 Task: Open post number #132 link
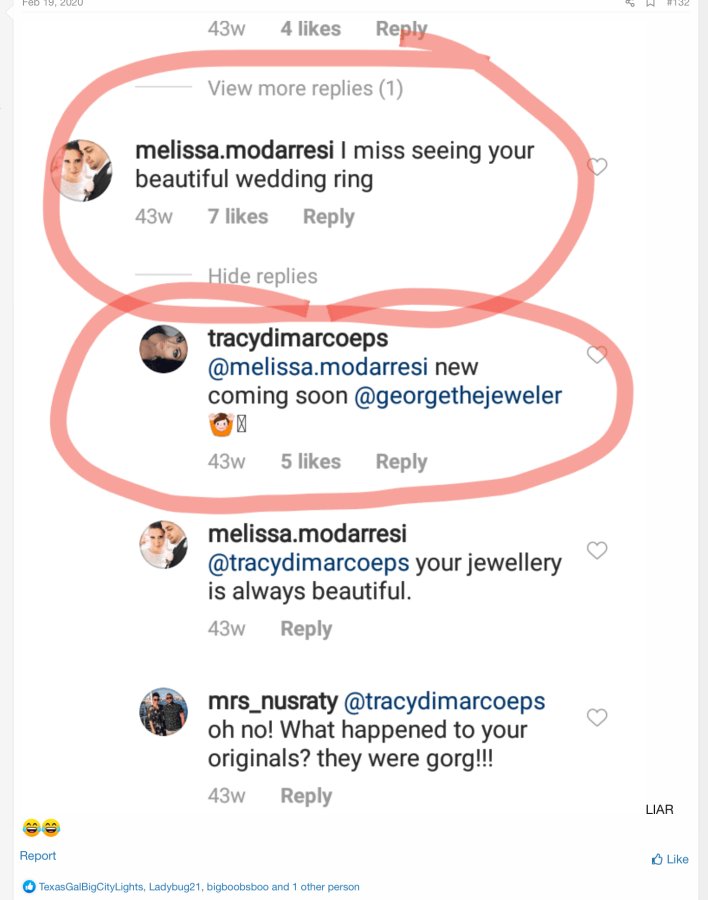pyautogui.click(x=678, y=3)
